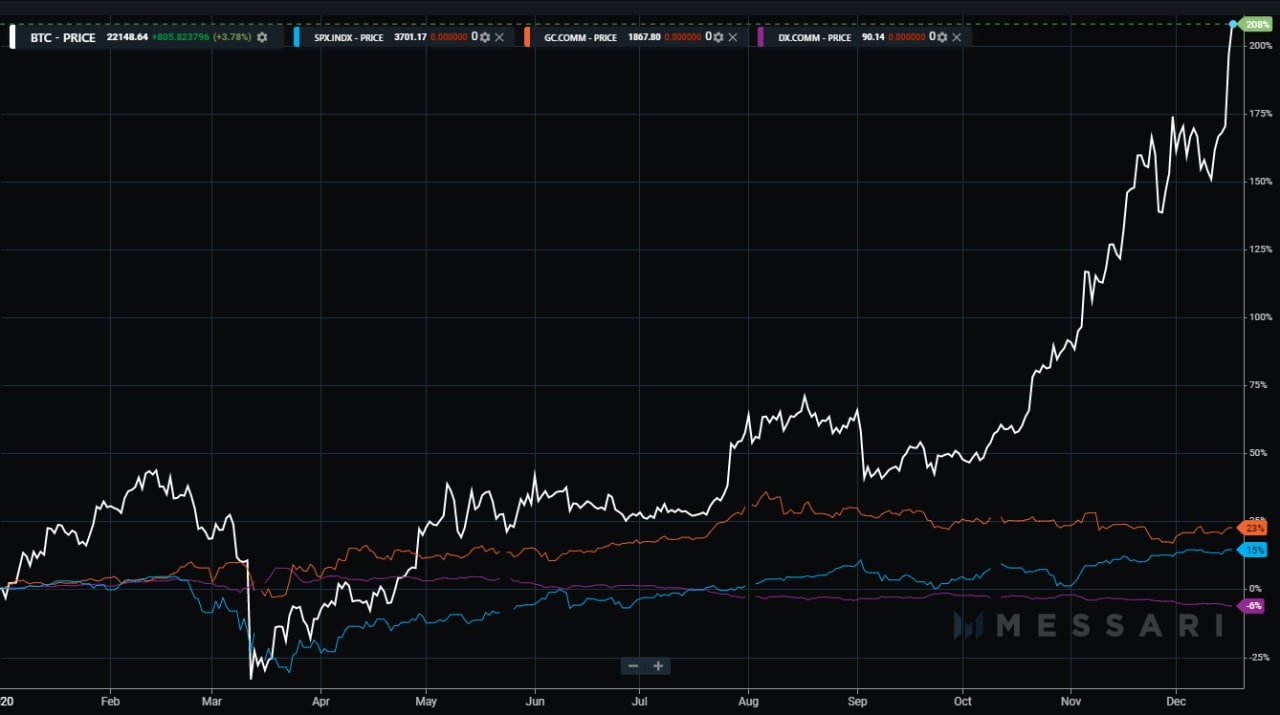Click the May x-axis label
The height and width of the screenshot is (715, 1280).
(426, 701)
